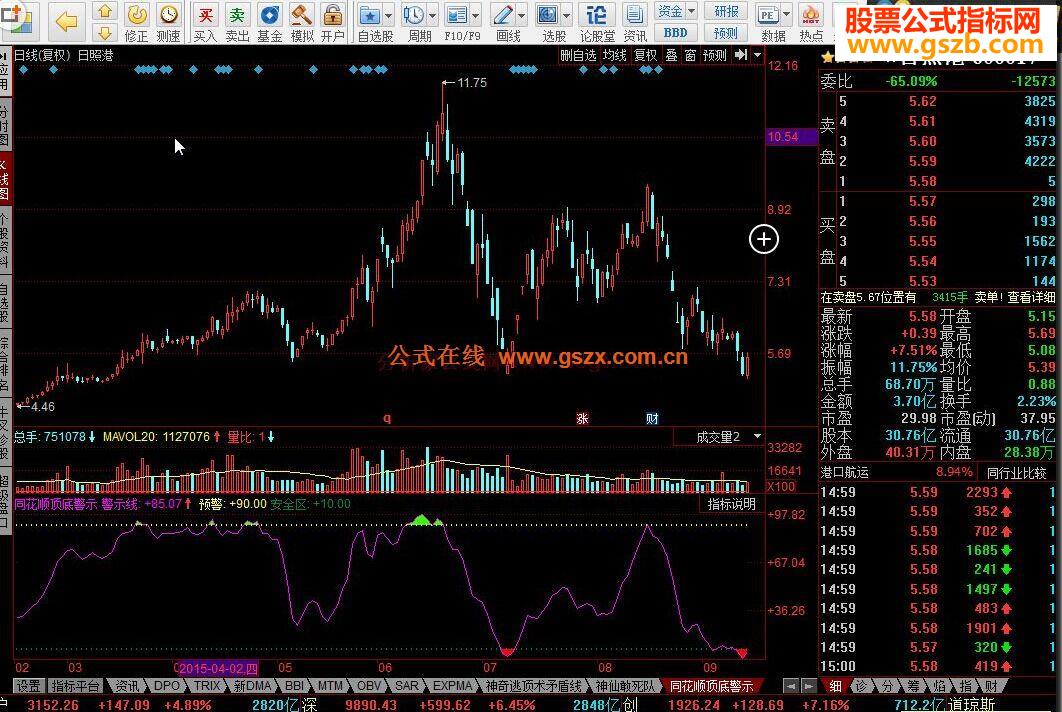Screen dimensions: 1062x712
Task: Switch to 分时图 intraday view in sidebar
Action: point(5,126)
